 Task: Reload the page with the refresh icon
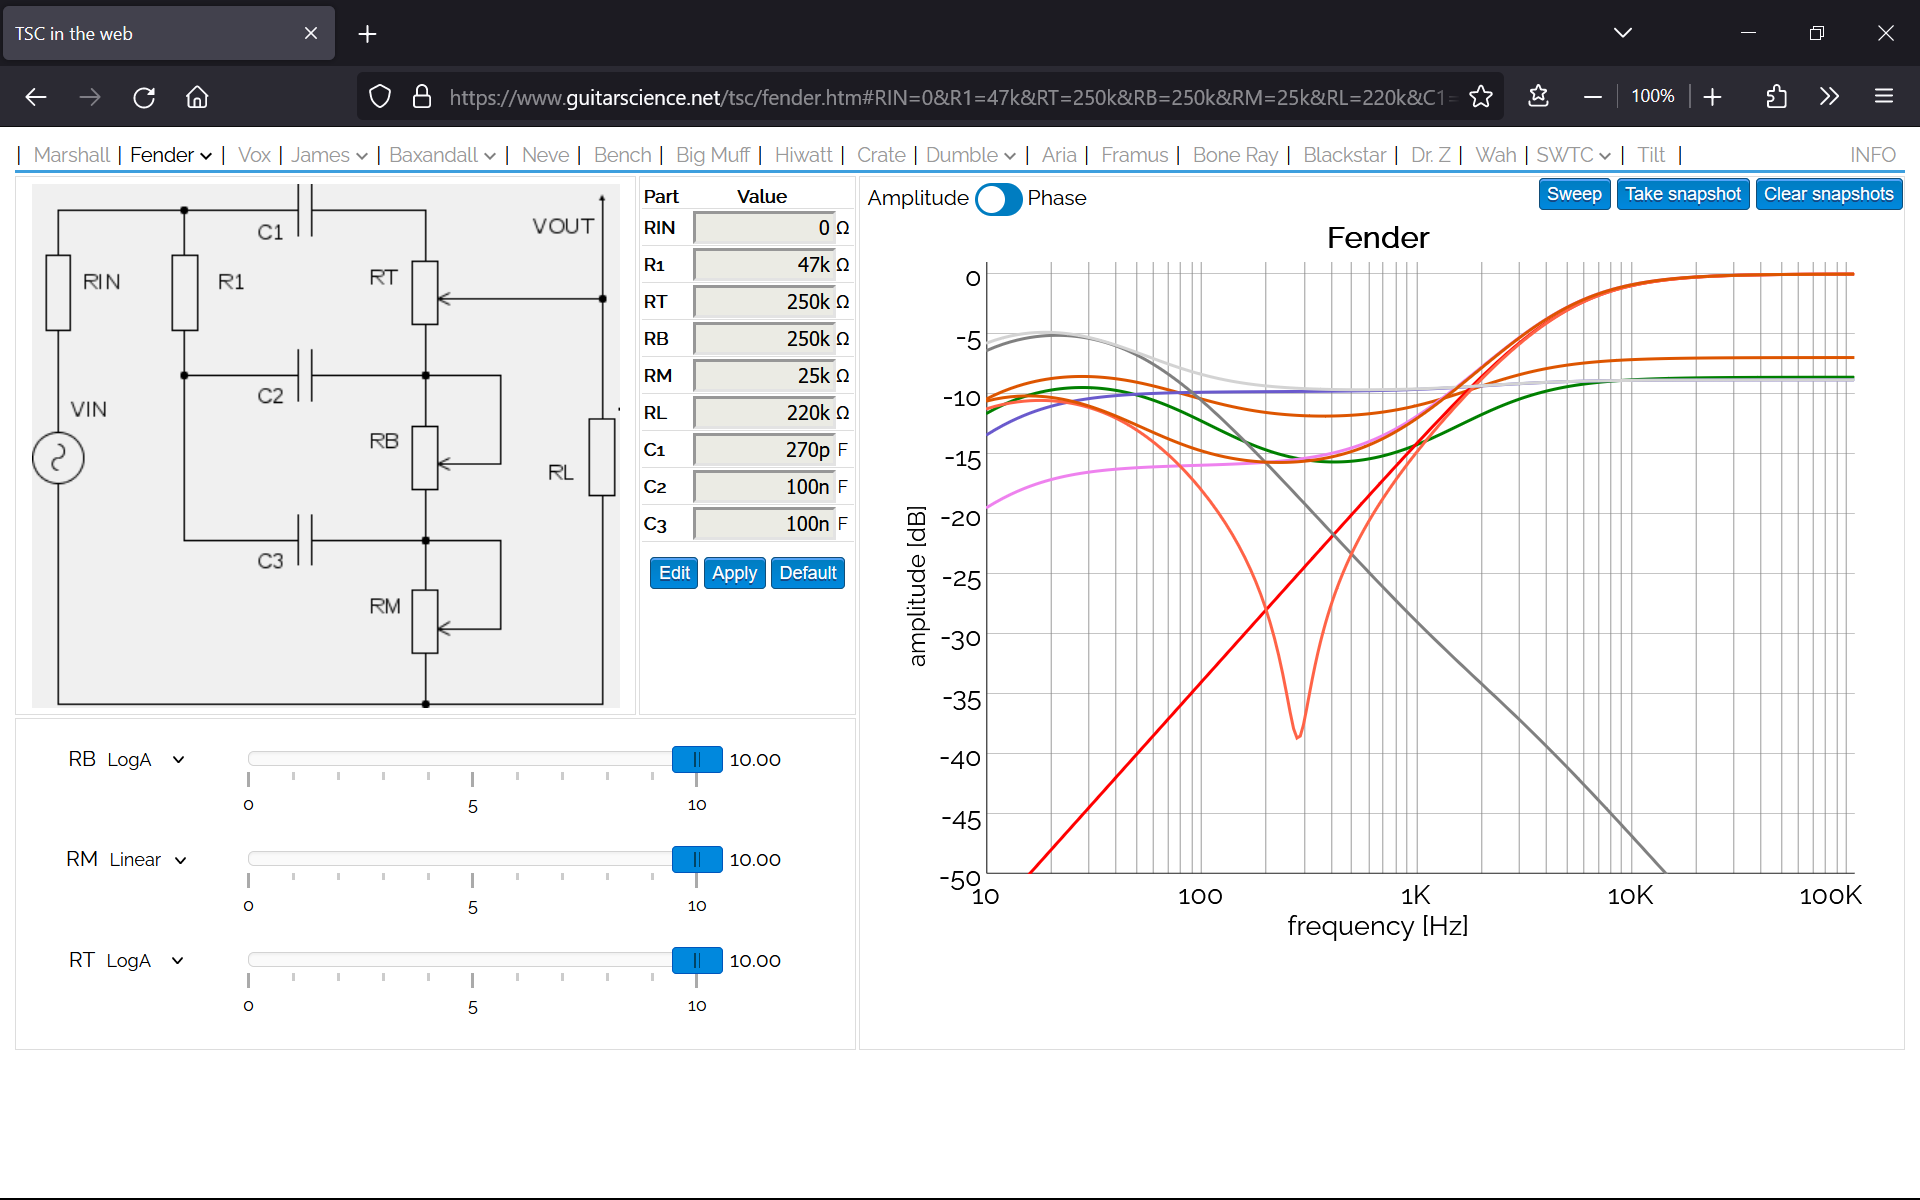tap(144, 97)
